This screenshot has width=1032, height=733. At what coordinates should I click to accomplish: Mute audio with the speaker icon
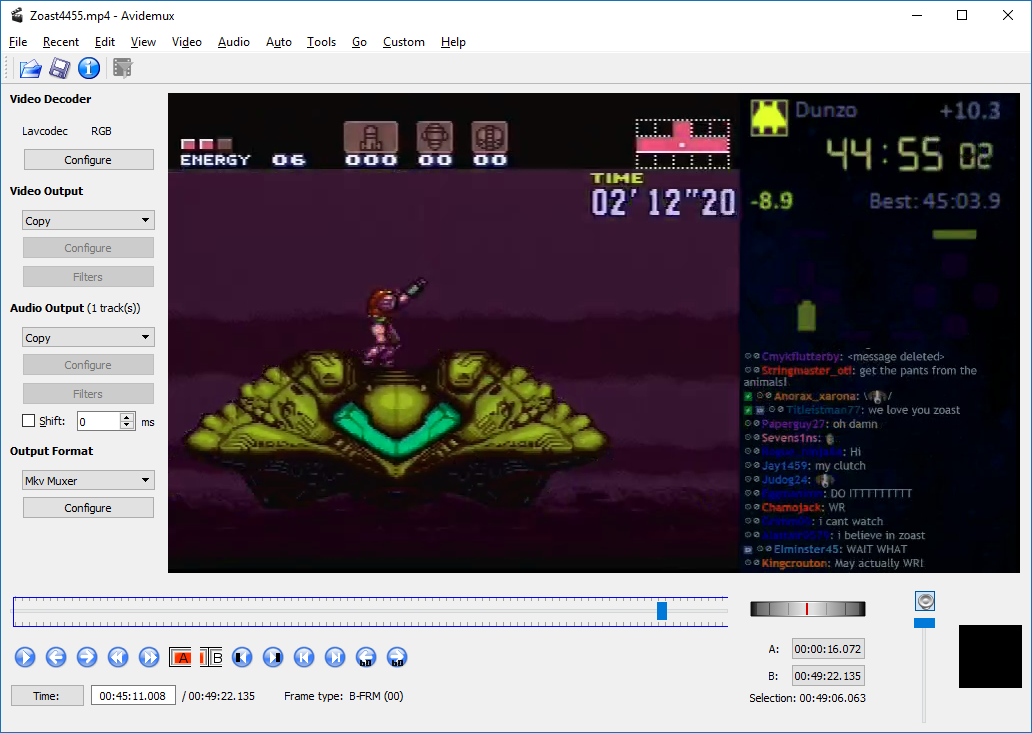coord(925,601)
